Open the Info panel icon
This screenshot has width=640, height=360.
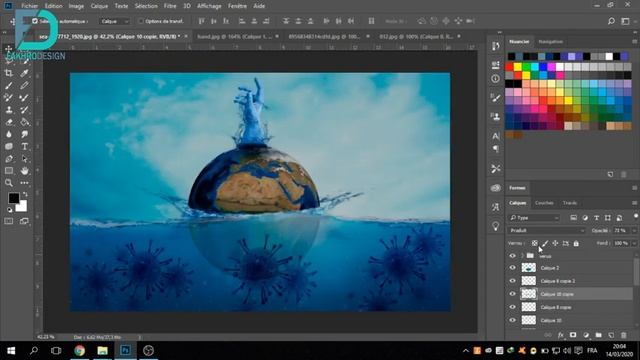point(496,78)
